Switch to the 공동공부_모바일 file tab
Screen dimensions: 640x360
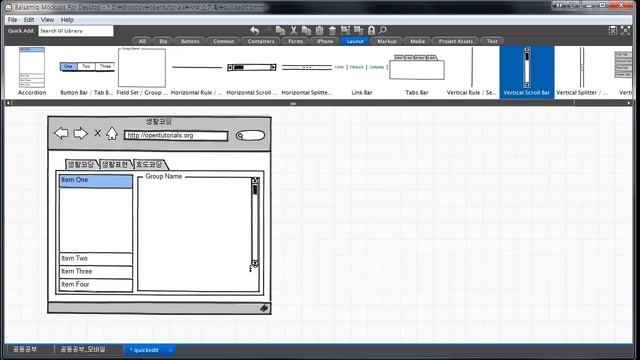click(83, 349)
